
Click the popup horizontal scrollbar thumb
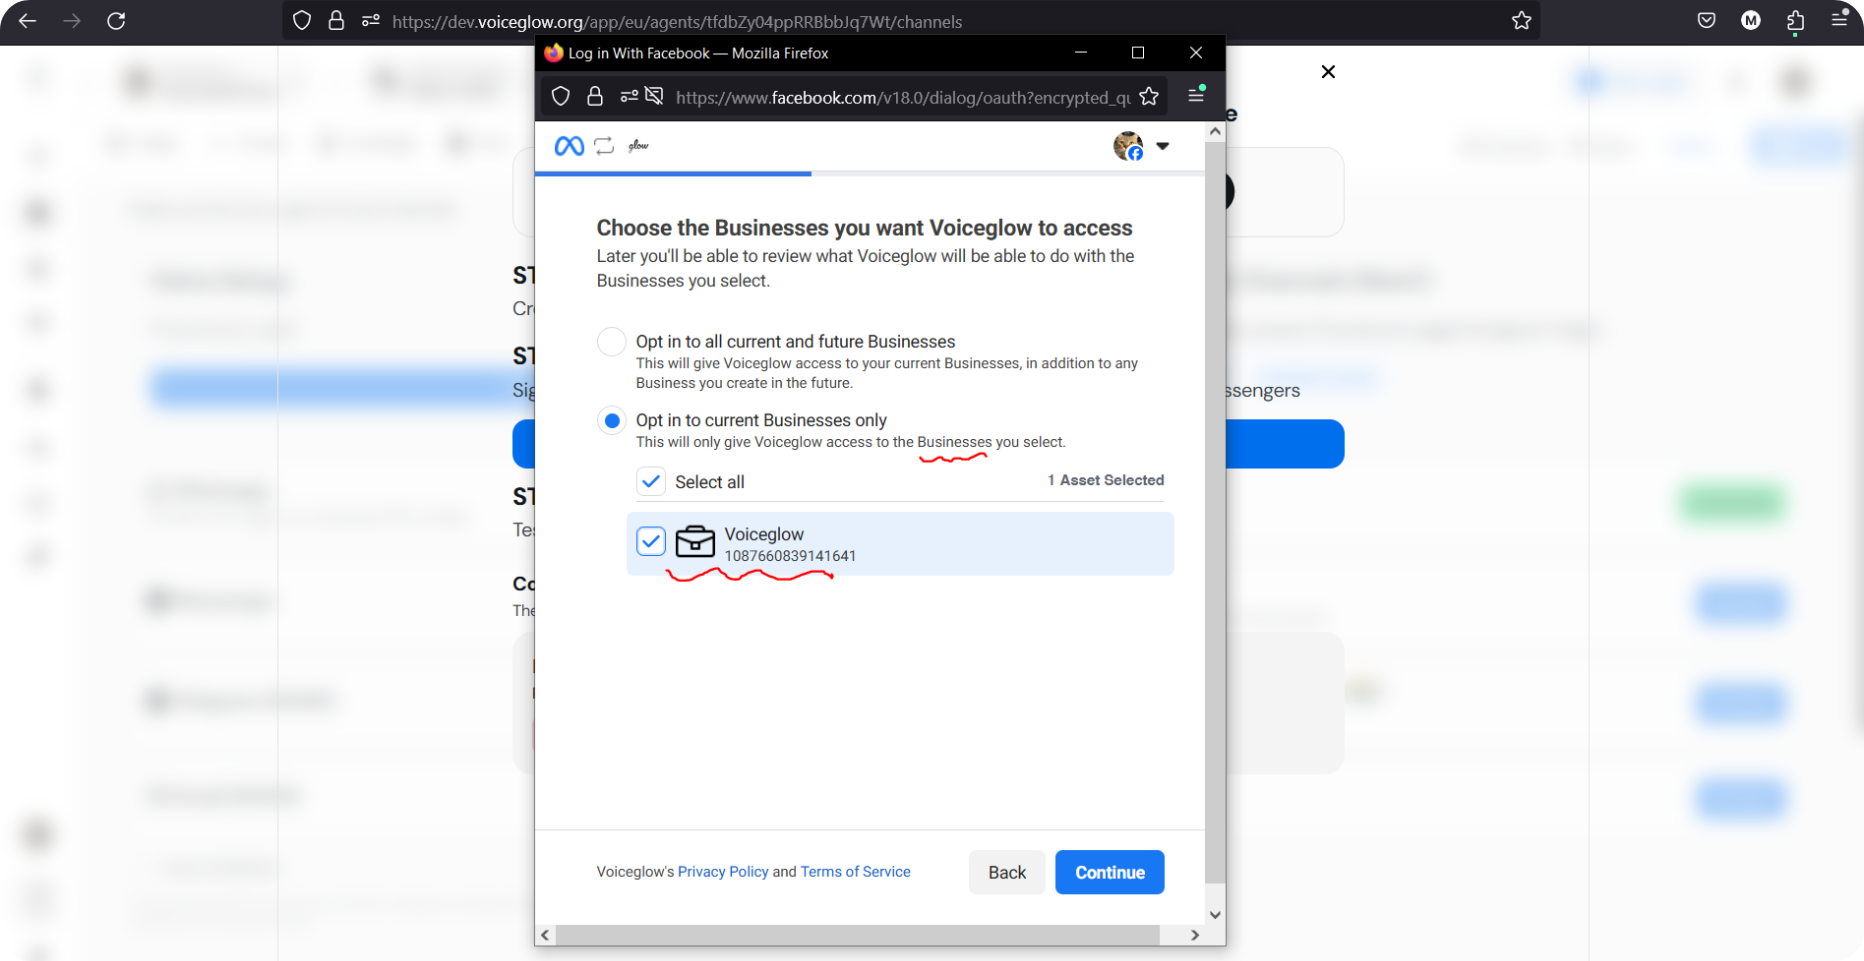(858, 935)
